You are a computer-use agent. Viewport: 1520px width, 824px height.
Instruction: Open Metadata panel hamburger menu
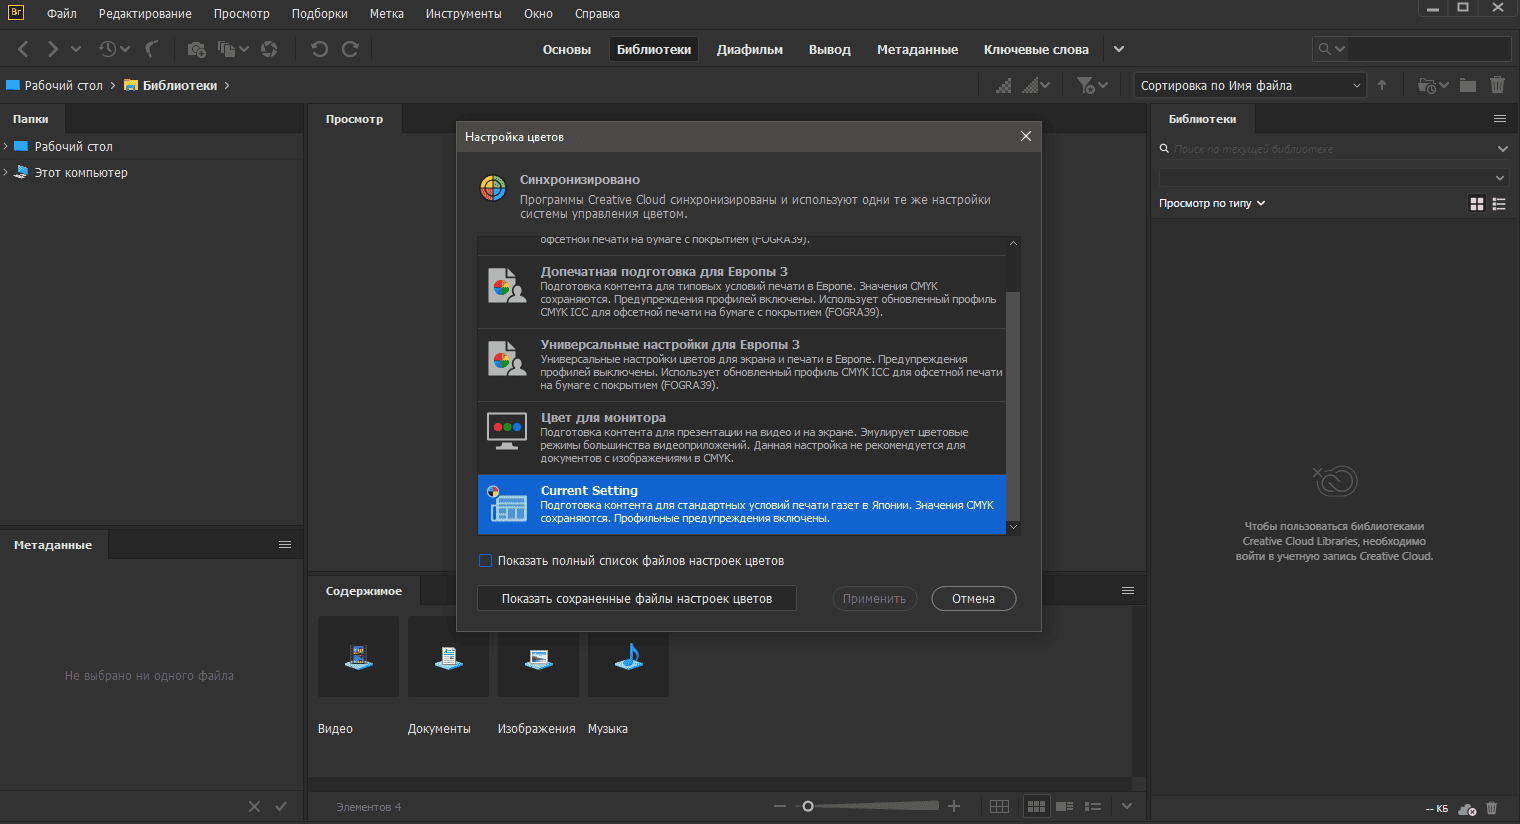click(285, 545)
